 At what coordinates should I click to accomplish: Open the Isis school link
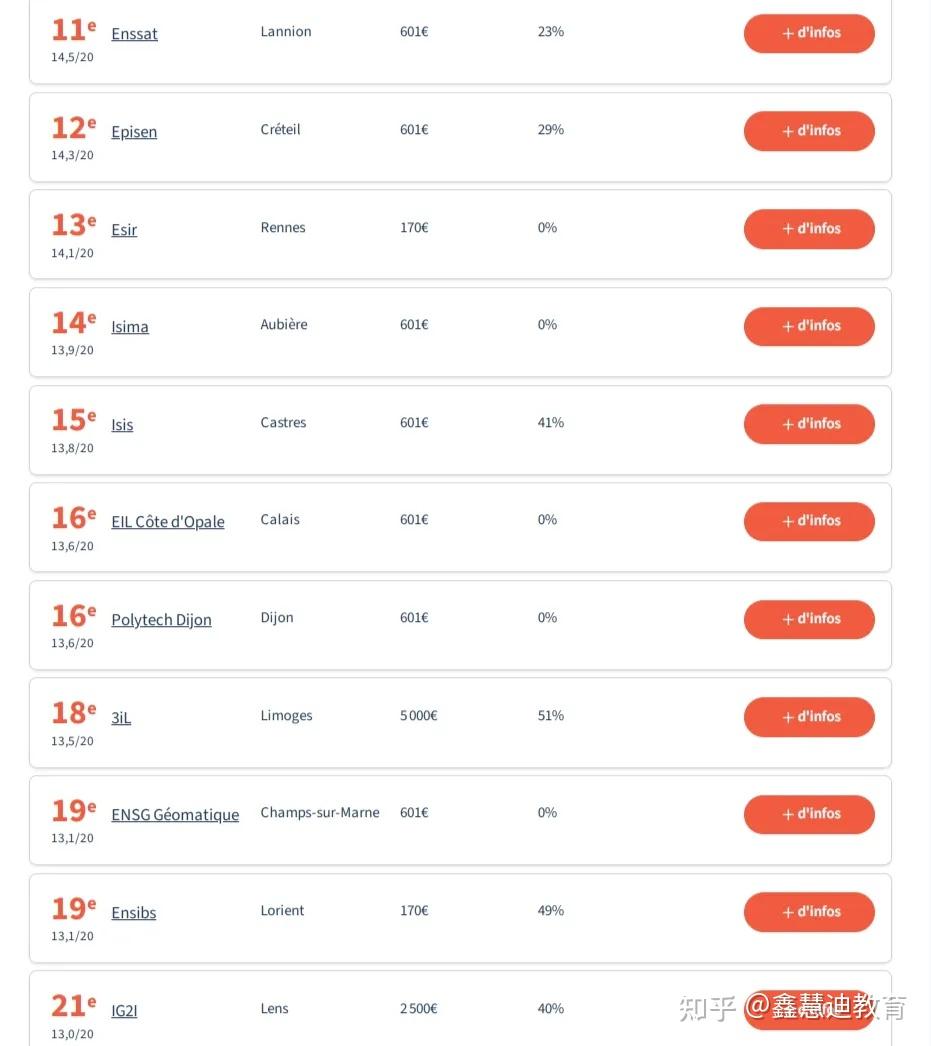(x=122, y=425)
